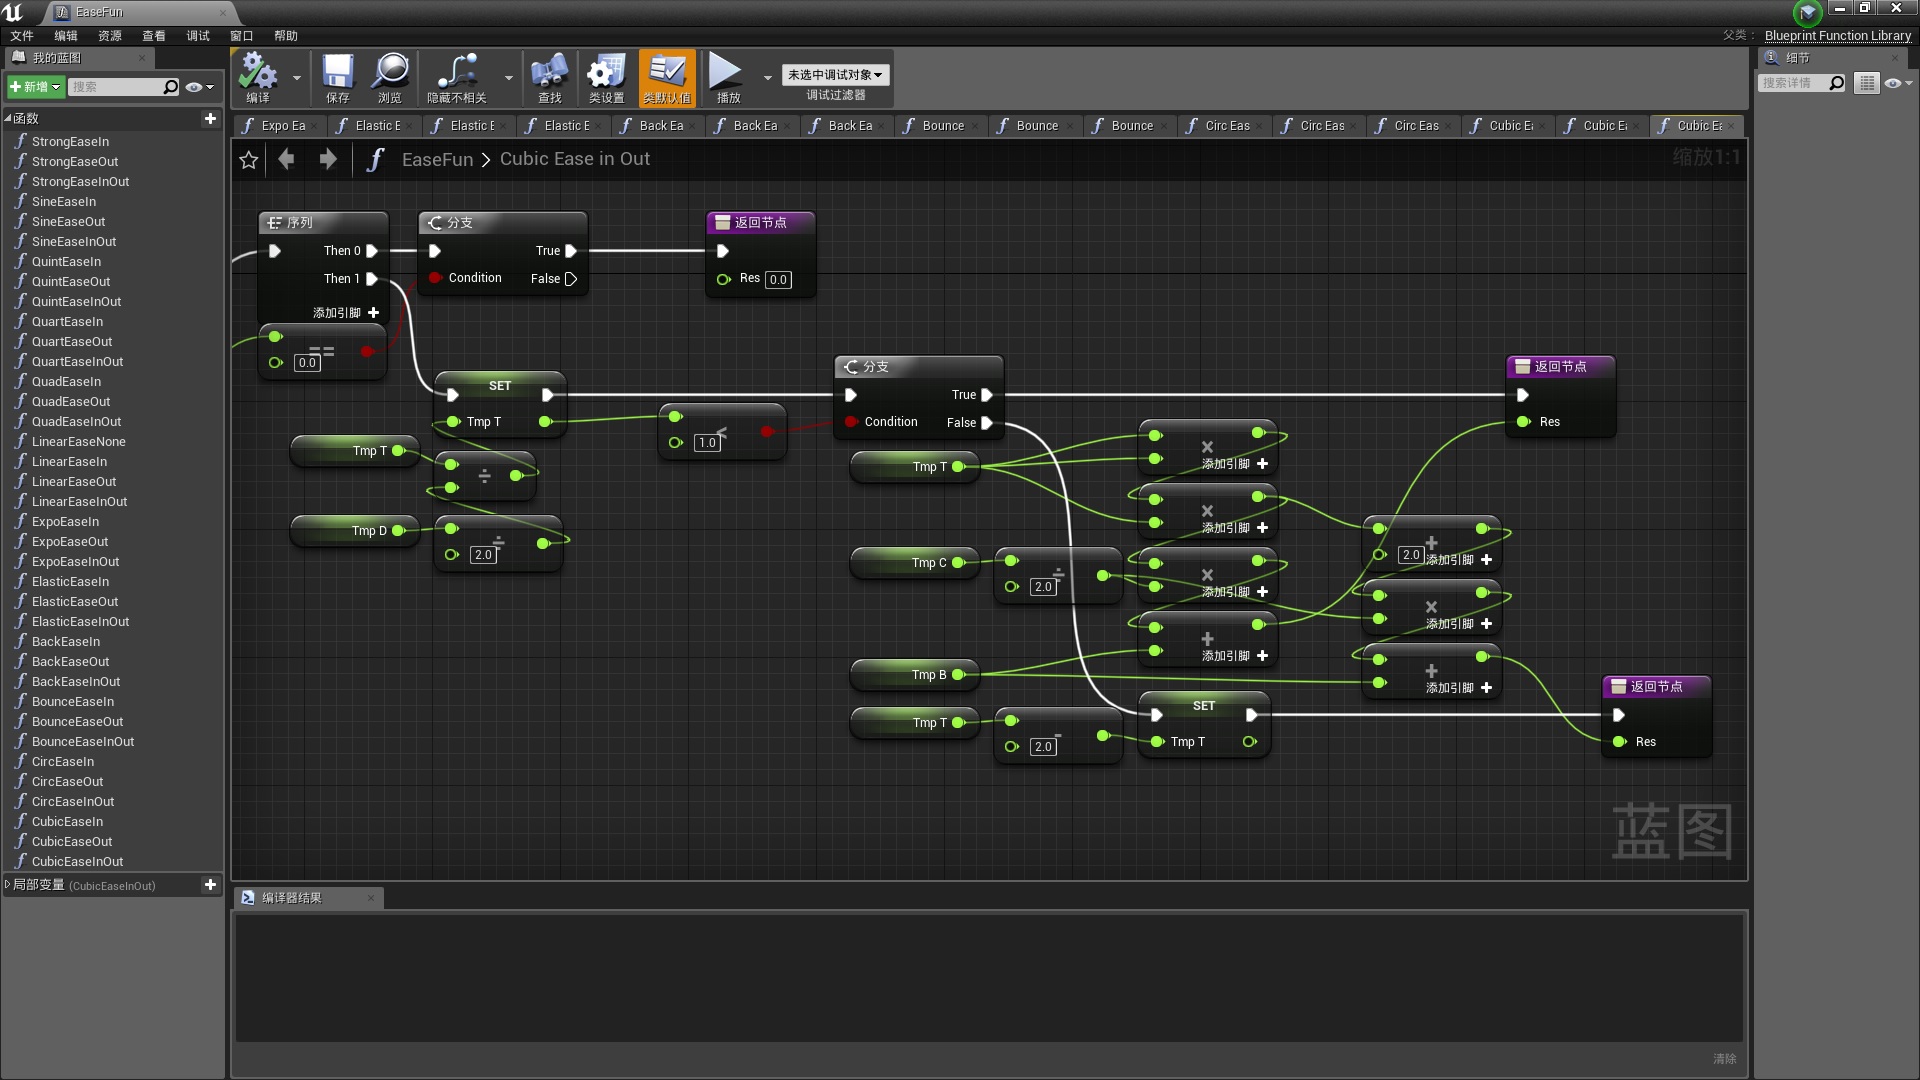Click the Play simulation icon
The width and height of the screenshot is (1920, 1080).
pos(727,73)
